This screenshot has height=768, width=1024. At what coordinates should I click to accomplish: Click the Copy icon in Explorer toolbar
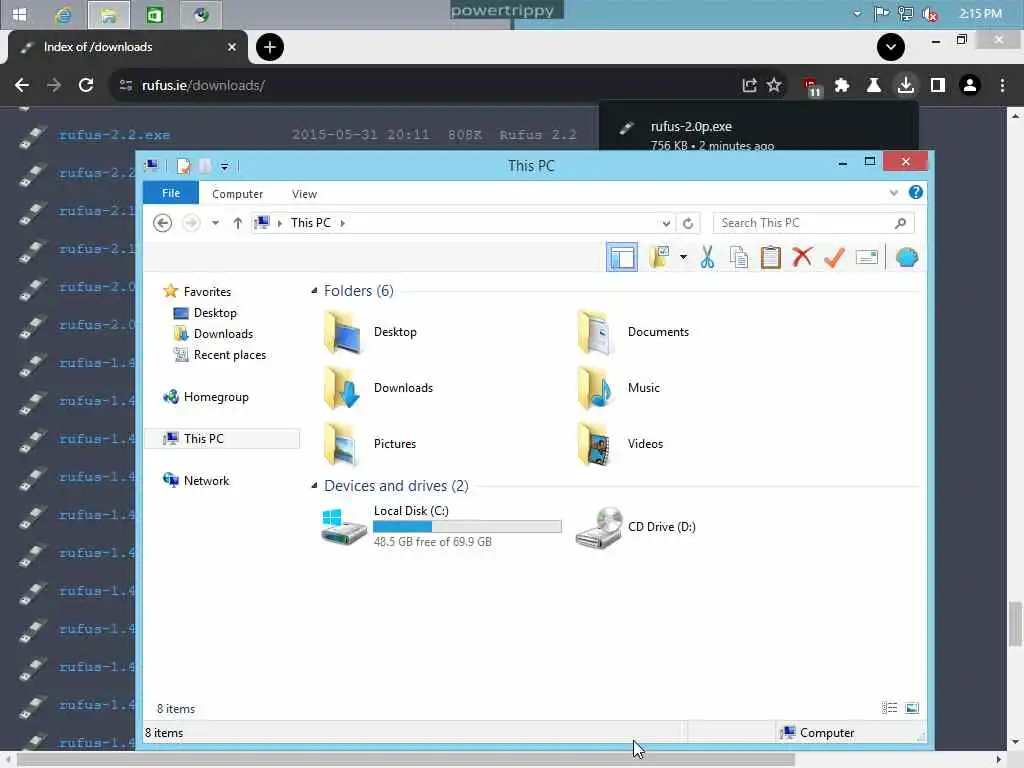click(739, 257)
